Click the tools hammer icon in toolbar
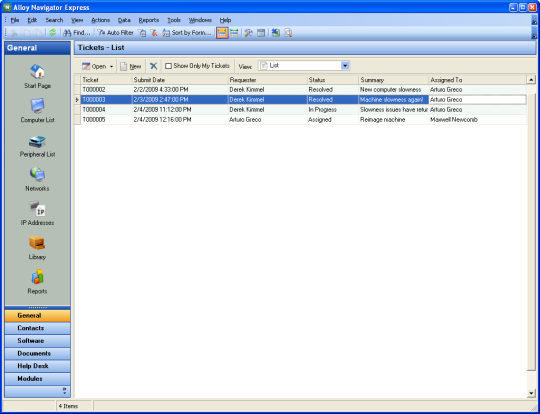The width and height of the screenshot is (540, 414). (x=248, y=33)
